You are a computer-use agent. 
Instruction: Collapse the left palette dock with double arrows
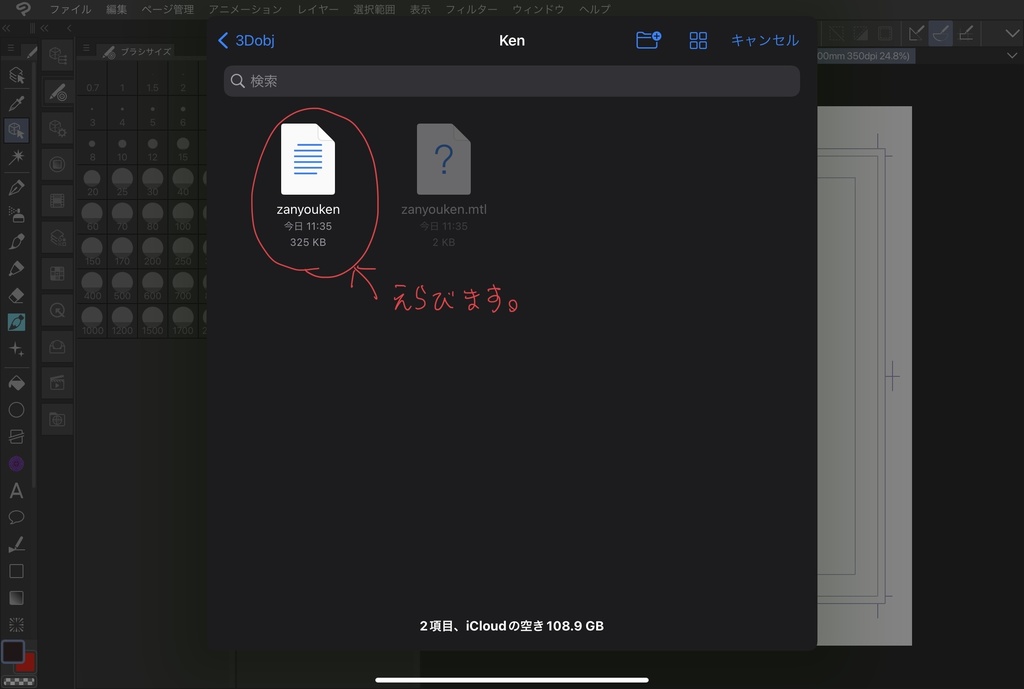click(x=6, y=28)
